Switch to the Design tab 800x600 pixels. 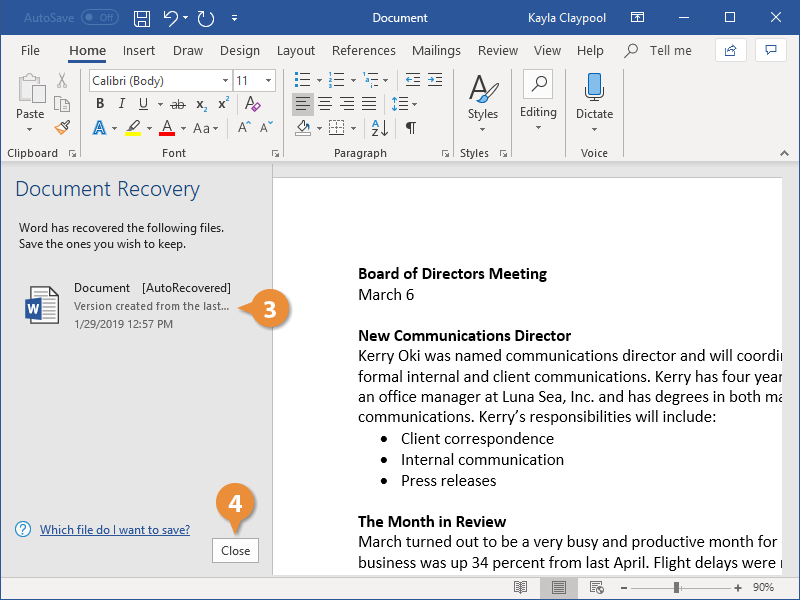240,51
